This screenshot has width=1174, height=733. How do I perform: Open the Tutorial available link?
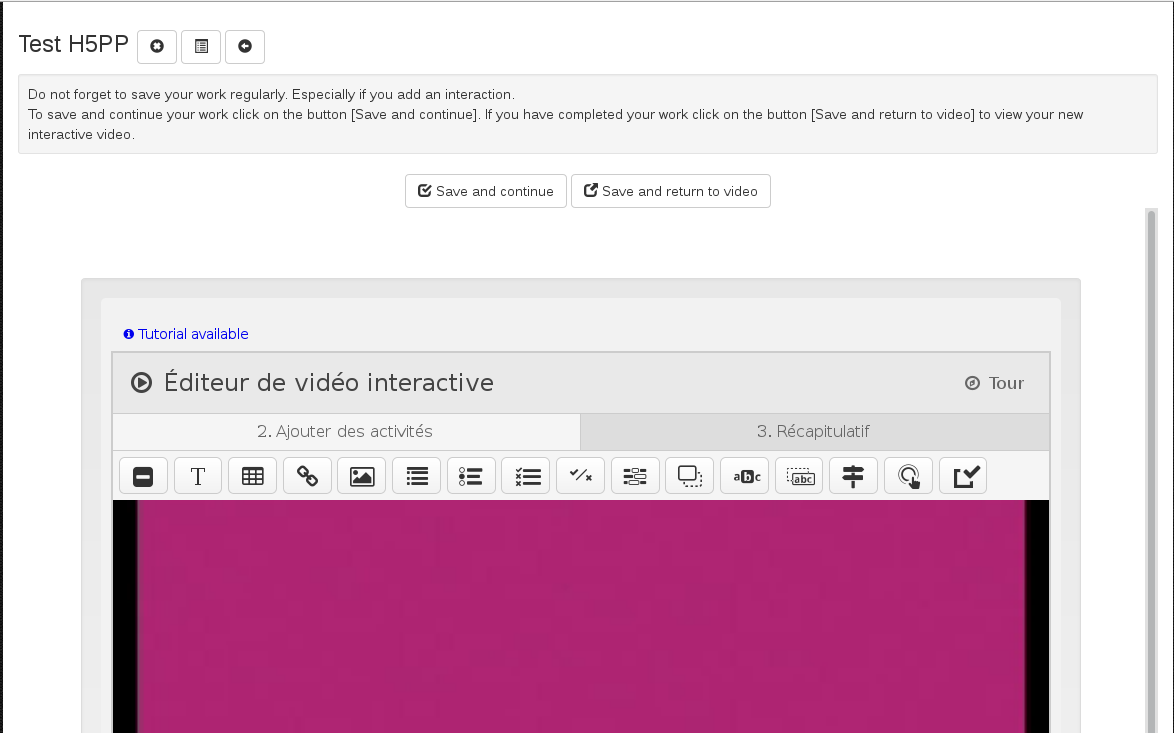coord(192,334)
